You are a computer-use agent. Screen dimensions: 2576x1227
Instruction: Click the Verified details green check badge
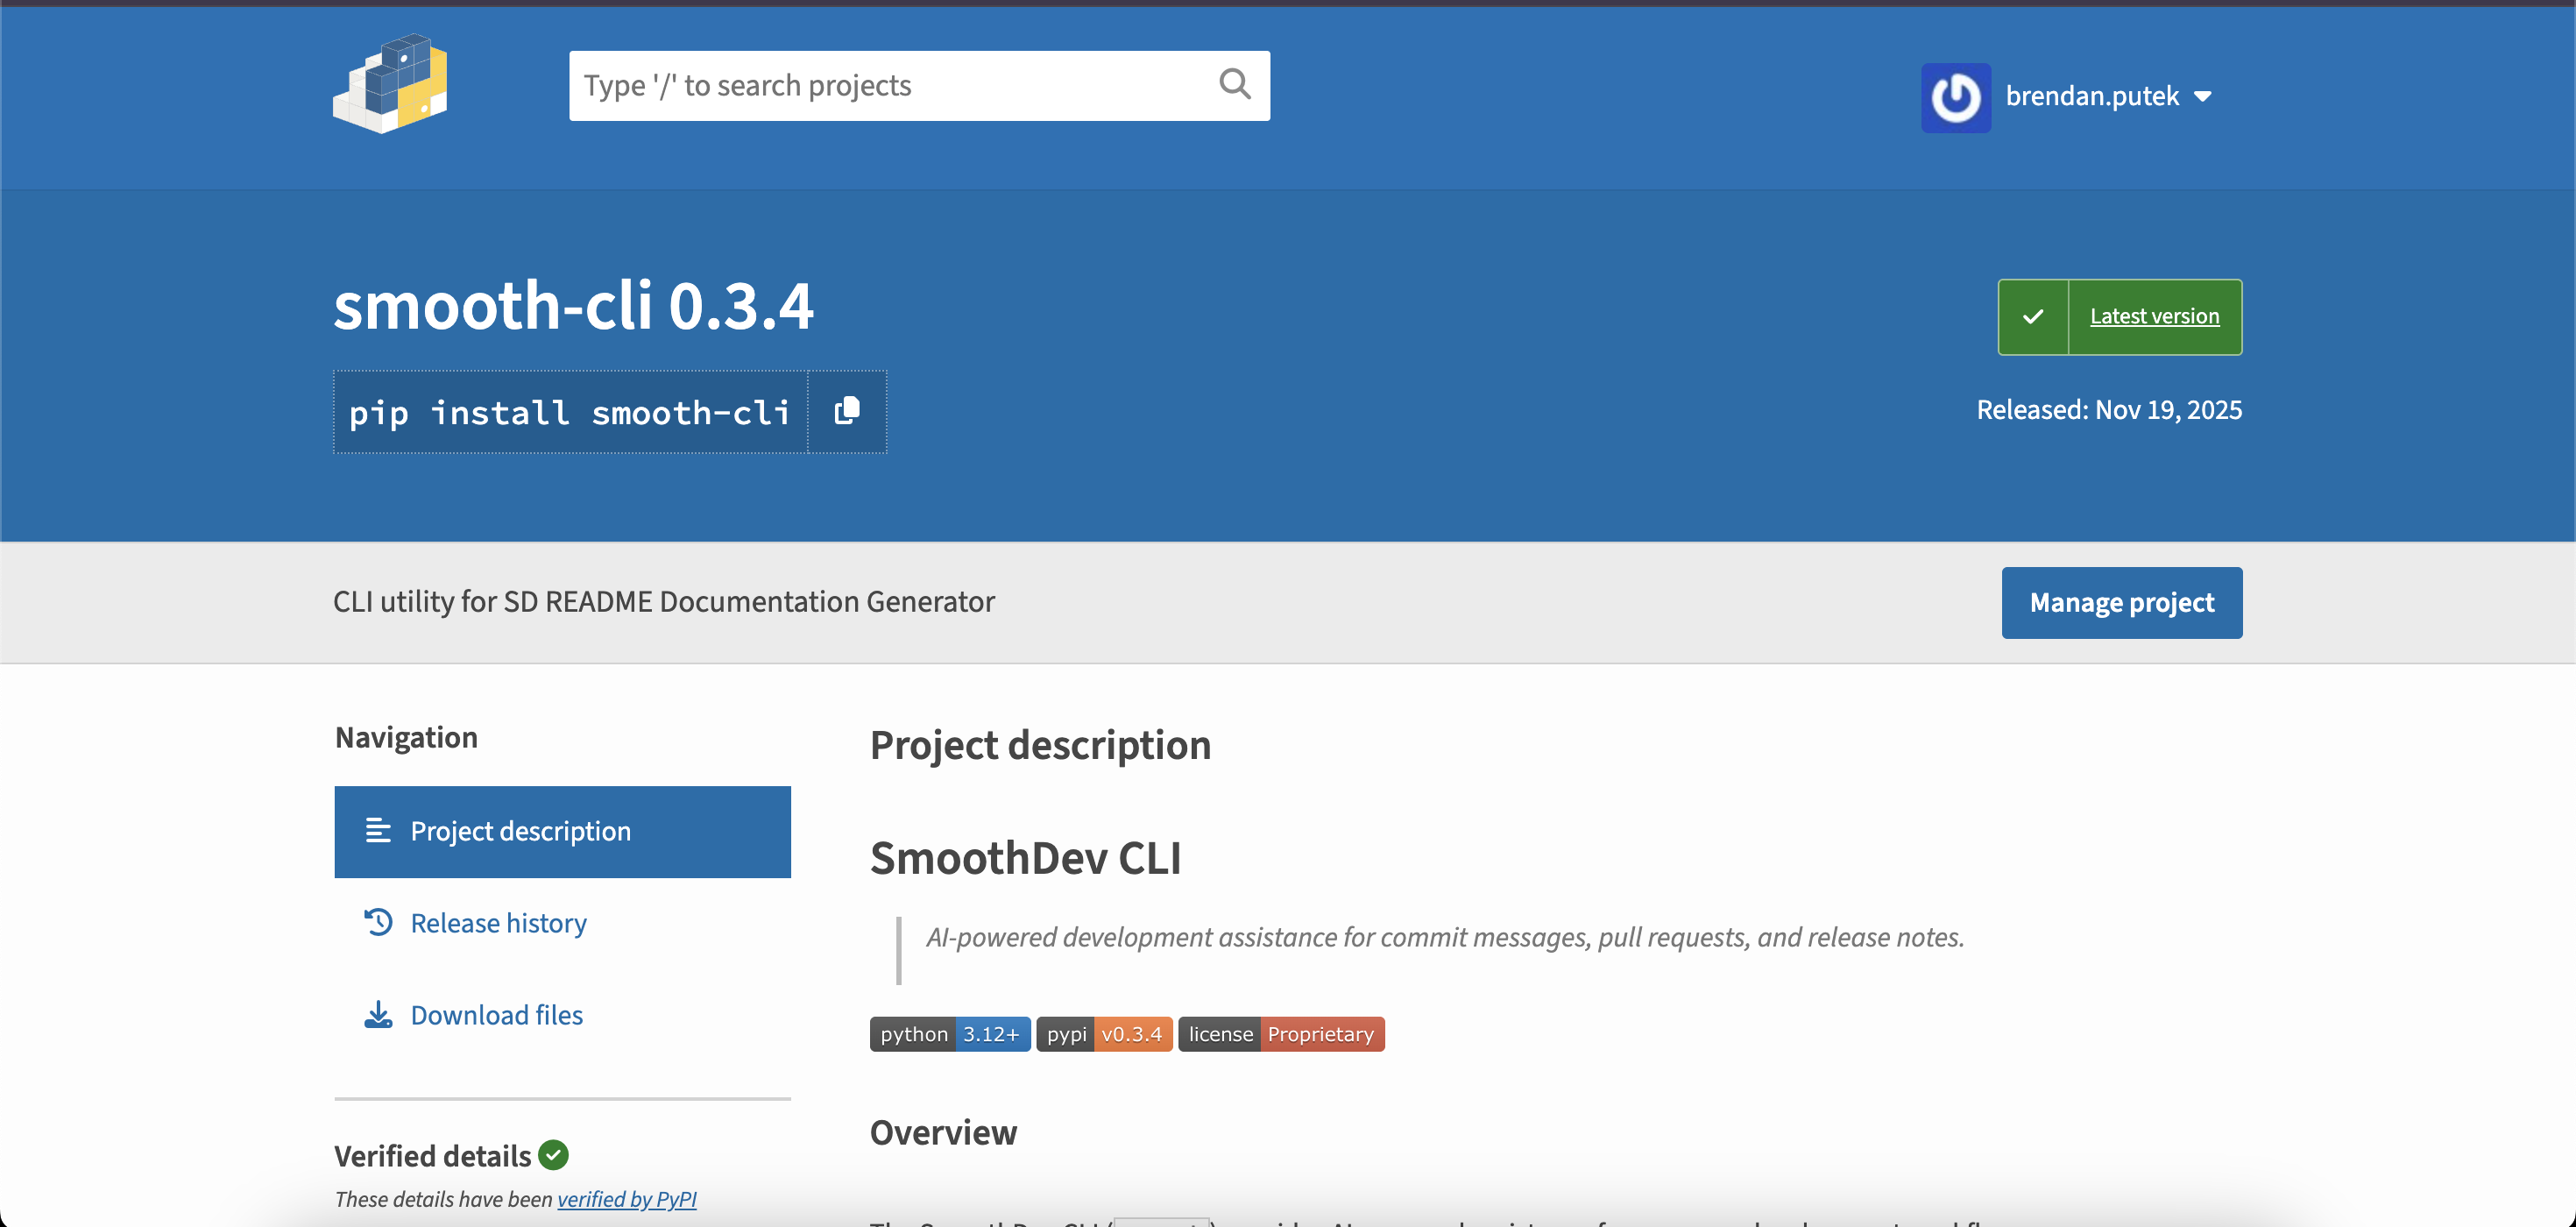point(553,1155)
